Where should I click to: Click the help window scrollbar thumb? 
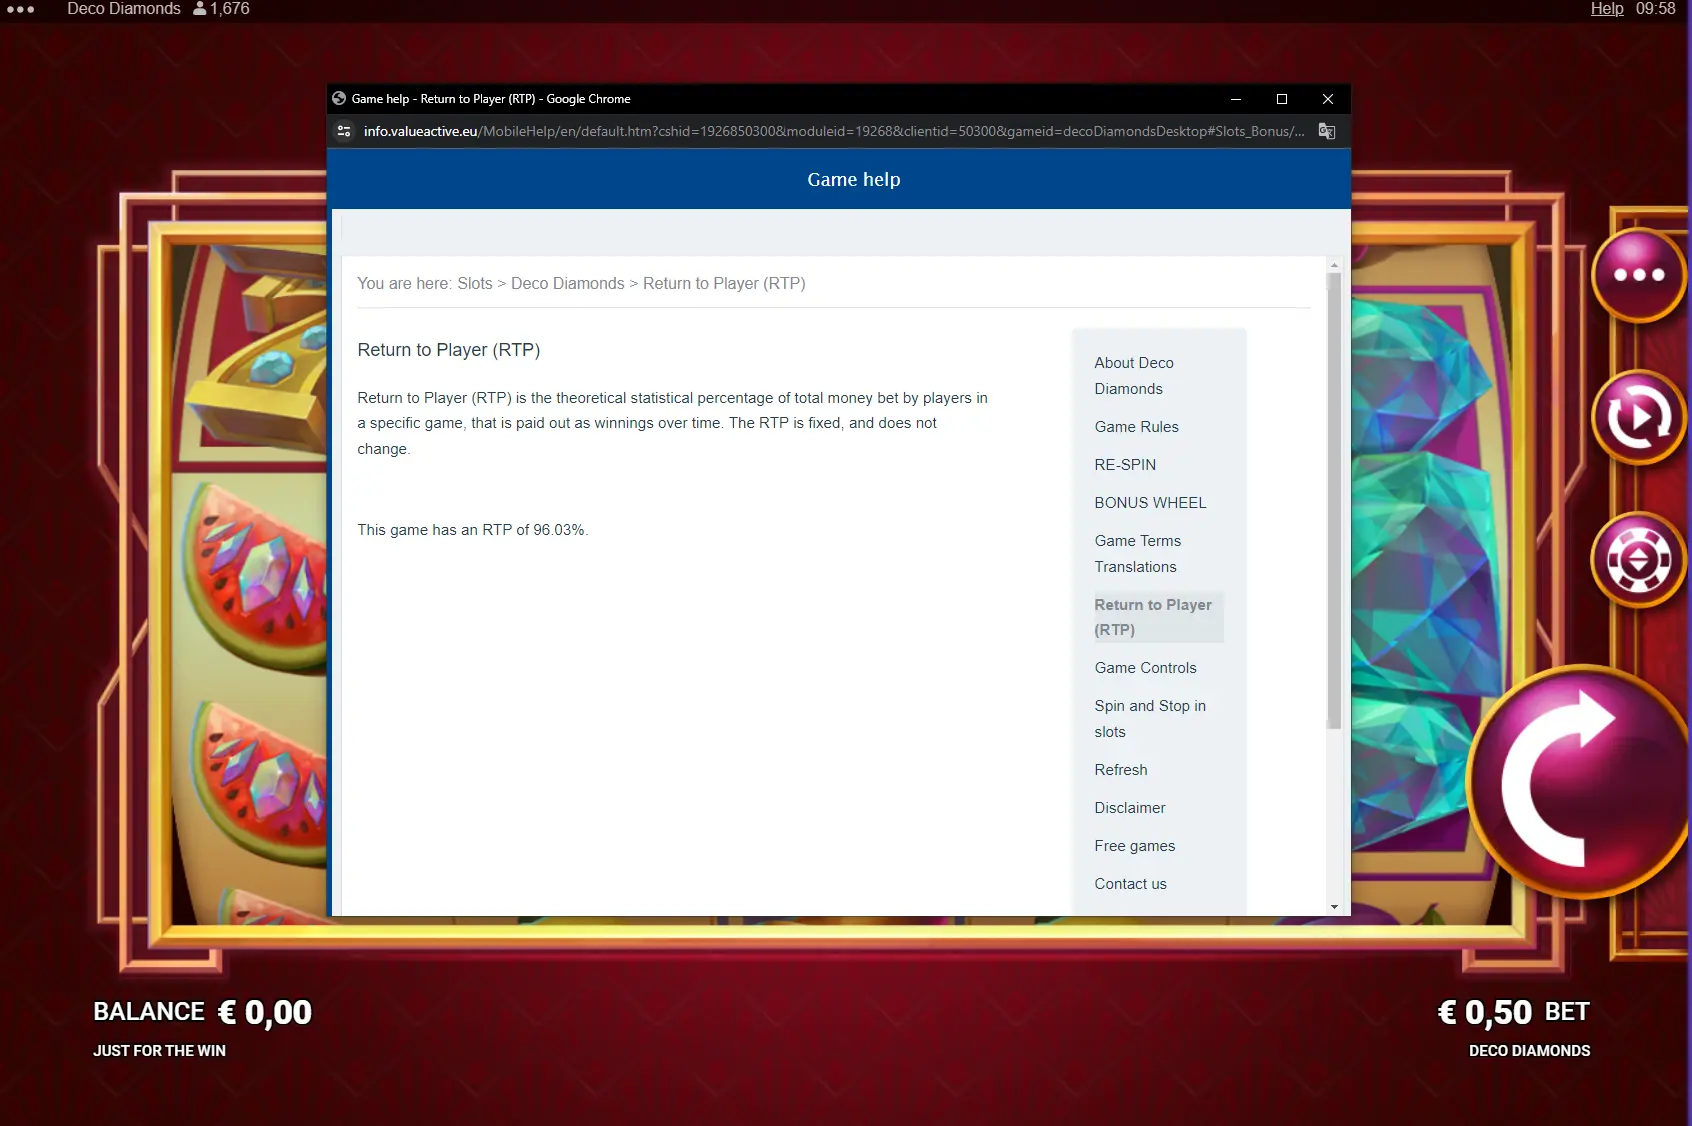(x=1334, y=500)
